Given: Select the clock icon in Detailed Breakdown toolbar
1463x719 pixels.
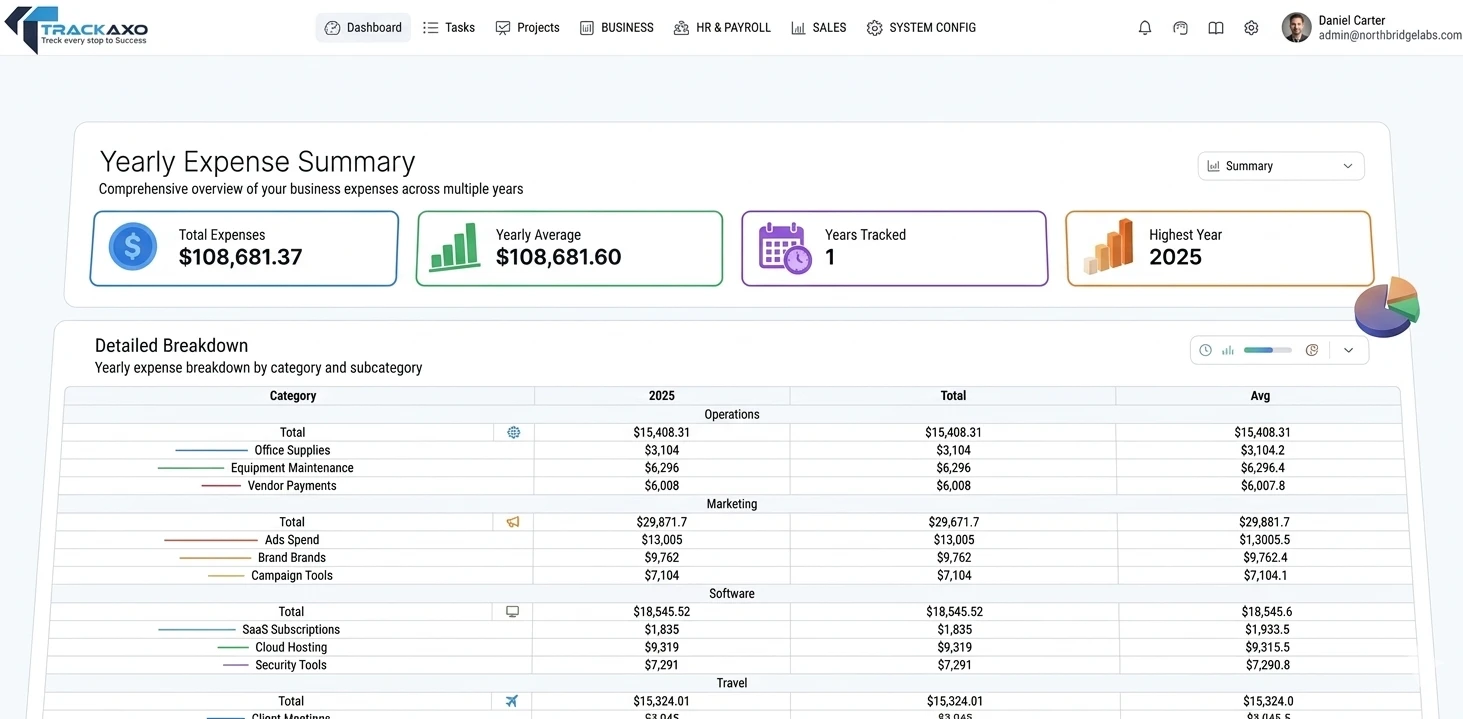Looking at the screenshot, I should click(x=1204, y=350).
